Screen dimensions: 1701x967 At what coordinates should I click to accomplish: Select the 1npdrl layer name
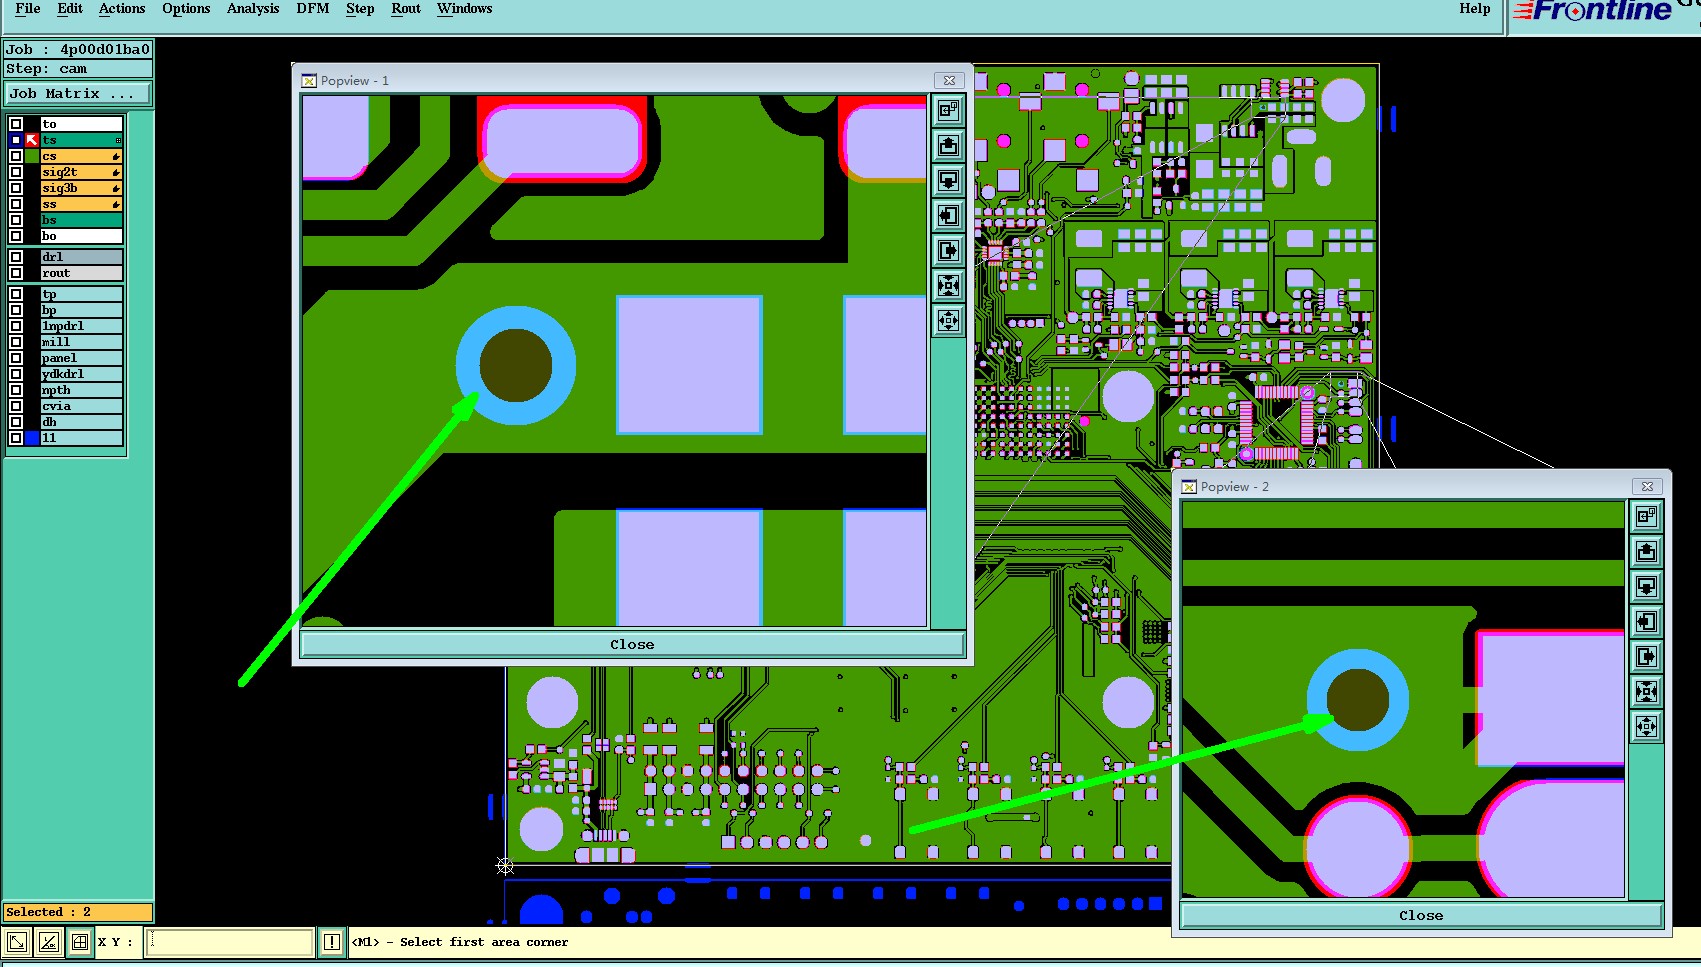(x=81, y=326)
